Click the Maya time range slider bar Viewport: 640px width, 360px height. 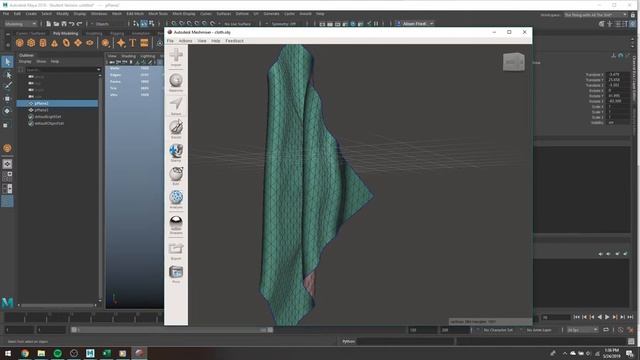tap(172, 330)
